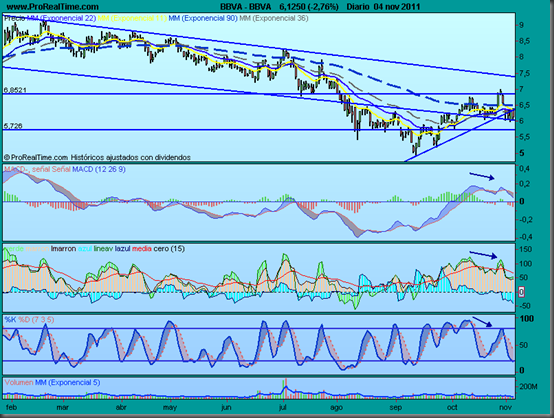Click the 8,5 value on price axis
Screen dimensions: 554x418
click(x=524, y=41)
